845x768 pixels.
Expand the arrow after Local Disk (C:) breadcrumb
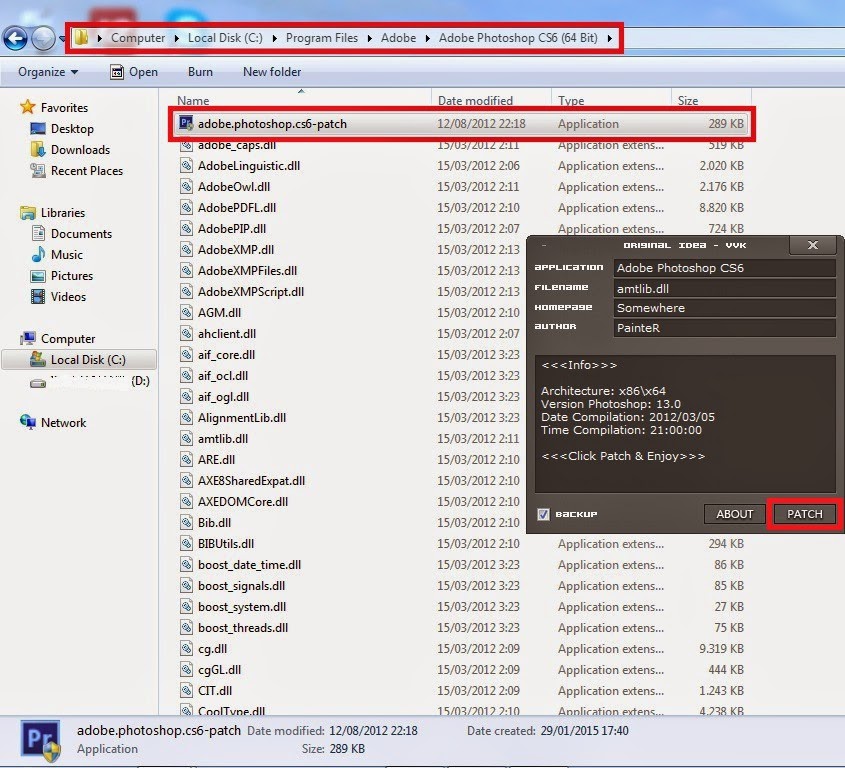point(275,38)
